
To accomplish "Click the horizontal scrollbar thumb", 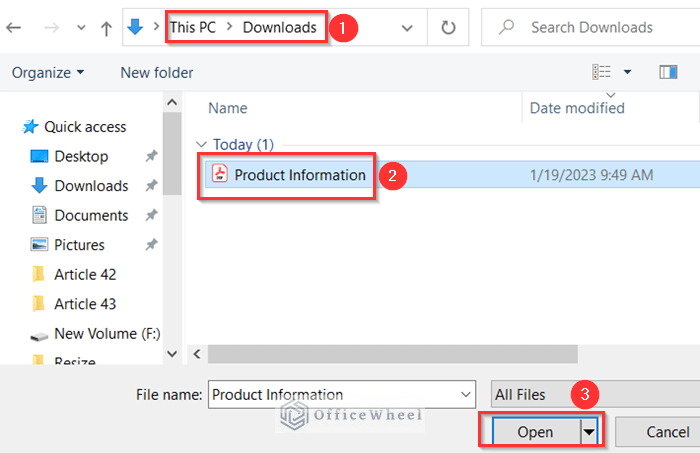I will tap(392, 354).
